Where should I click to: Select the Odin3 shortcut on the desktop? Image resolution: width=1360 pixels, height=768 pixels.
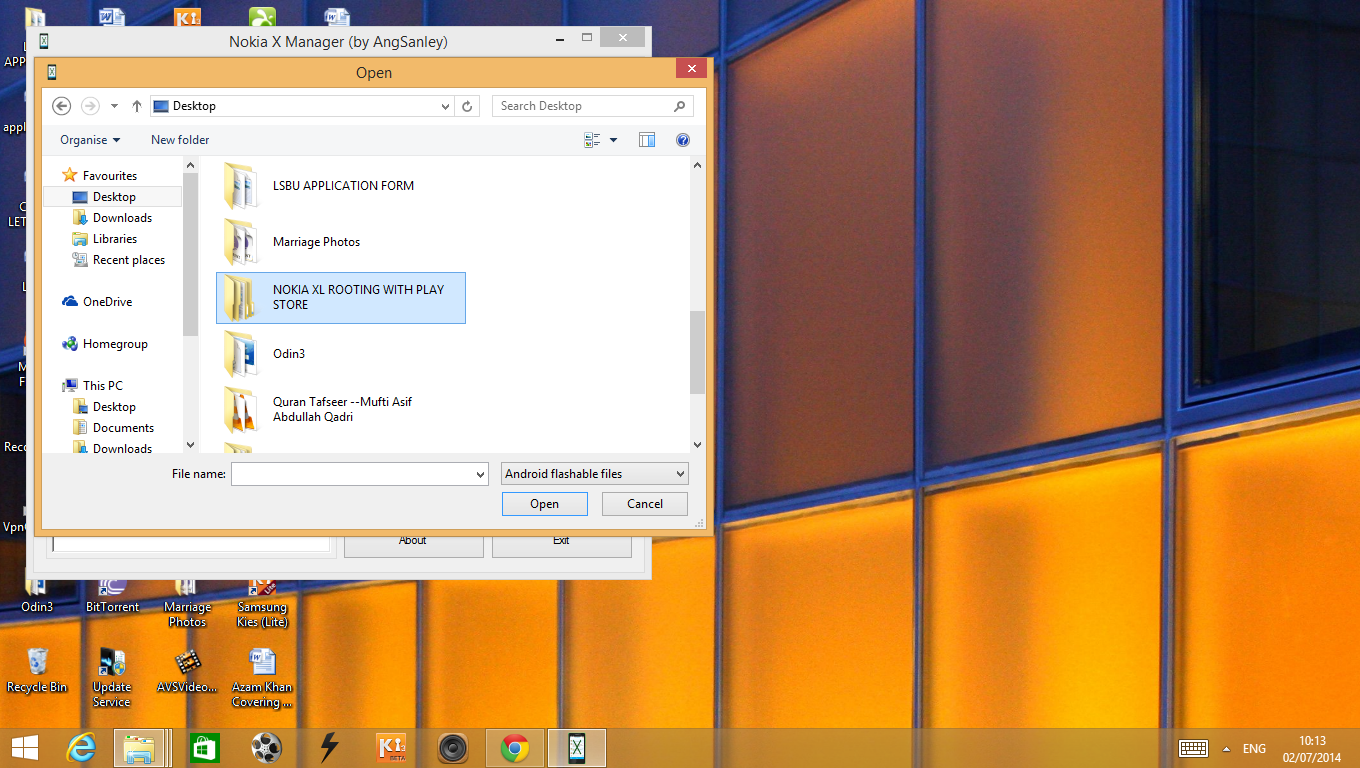[37, 596]
